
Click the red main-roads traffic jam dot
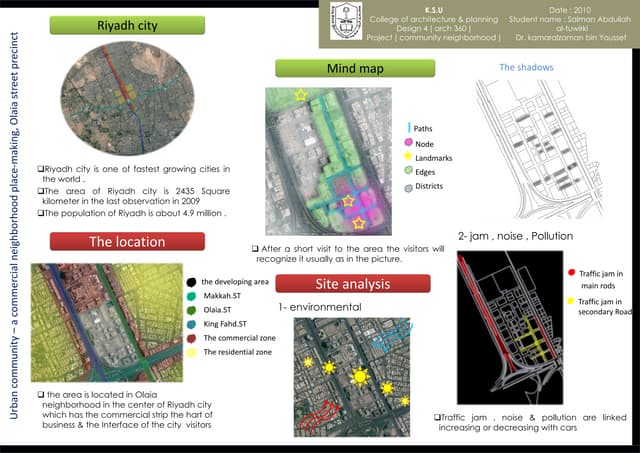click(x=571, y=273)
